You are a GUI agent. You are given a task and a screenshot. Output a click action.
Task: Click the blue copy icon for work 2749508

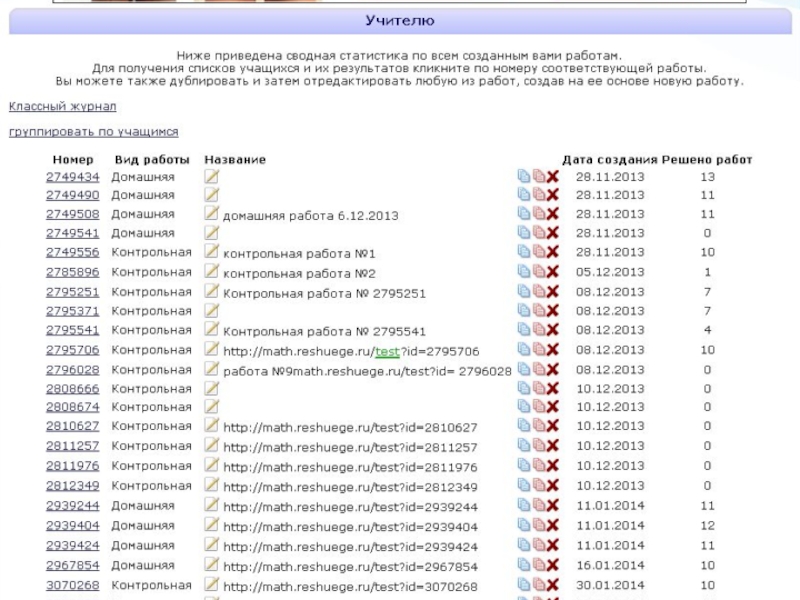point(523,214)
